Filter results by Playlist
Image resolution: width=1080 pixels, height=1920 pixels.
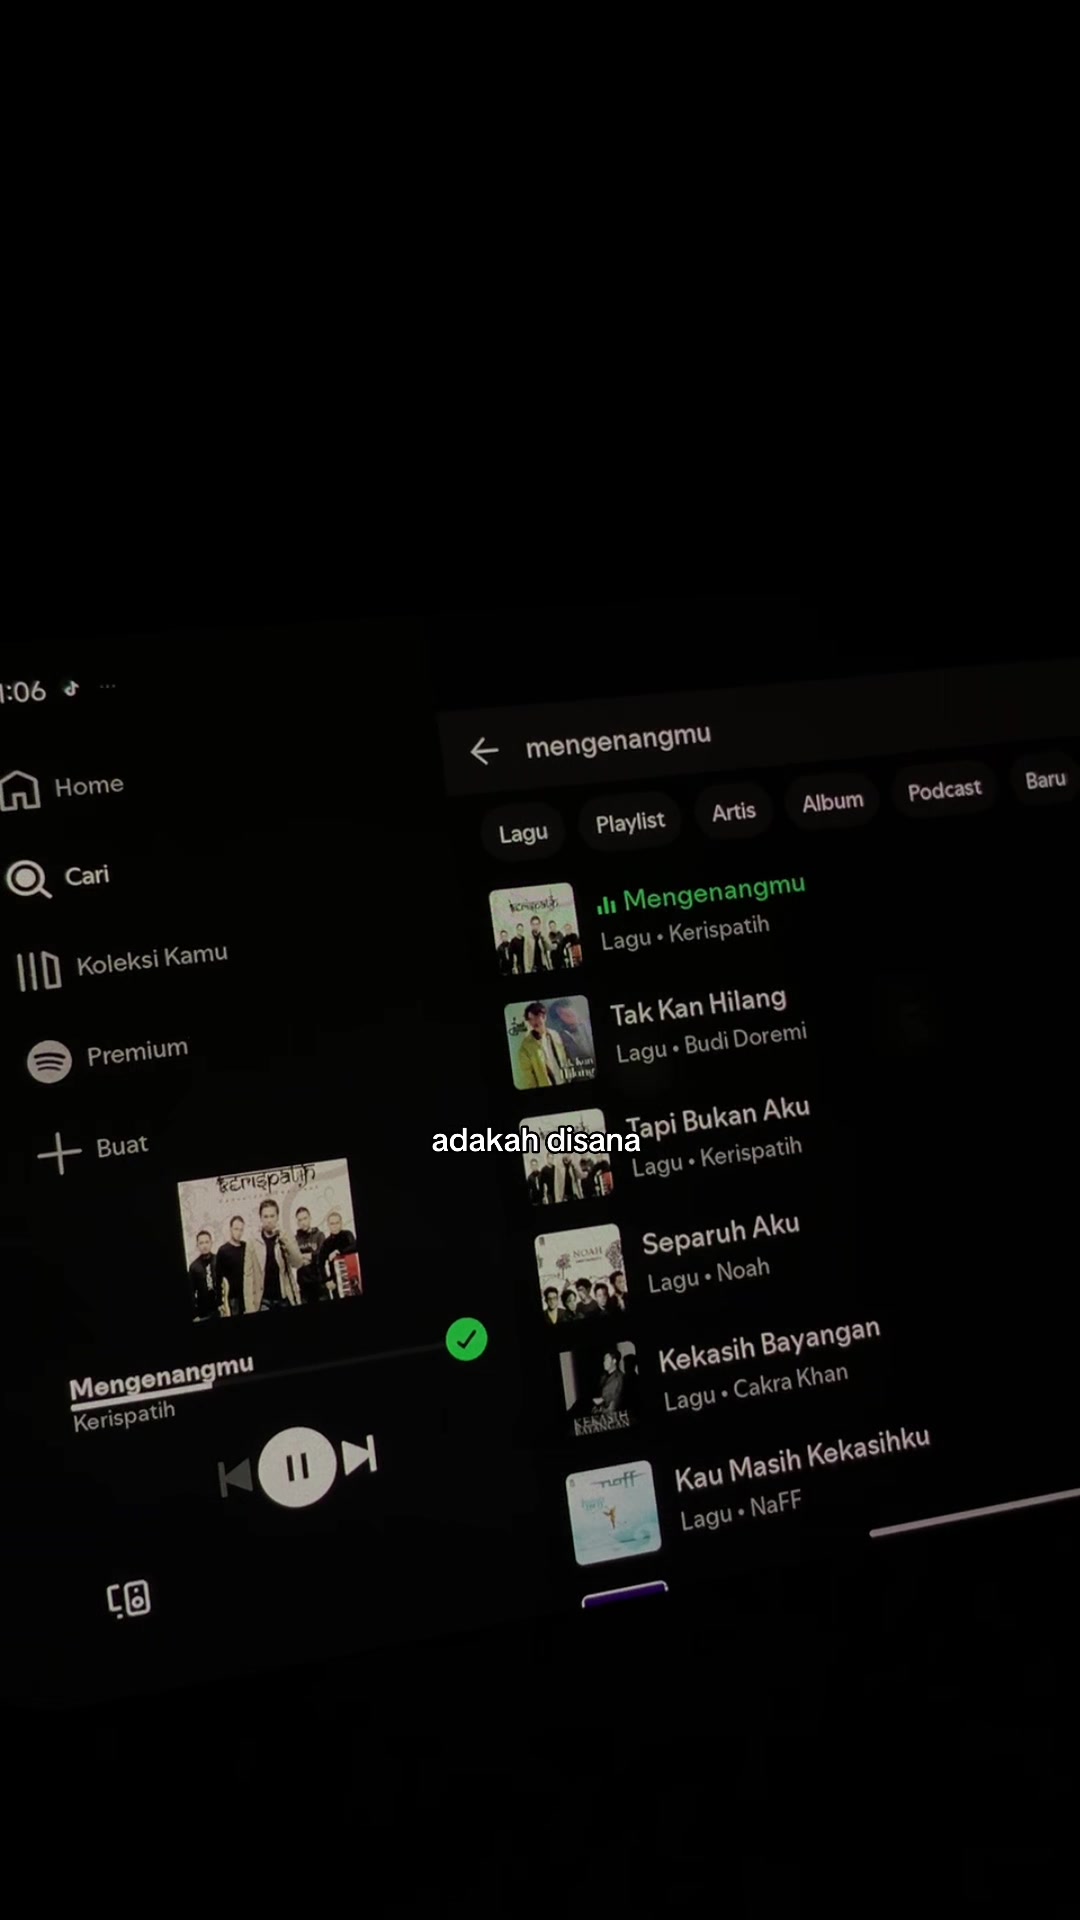click(x=630, y=822)
